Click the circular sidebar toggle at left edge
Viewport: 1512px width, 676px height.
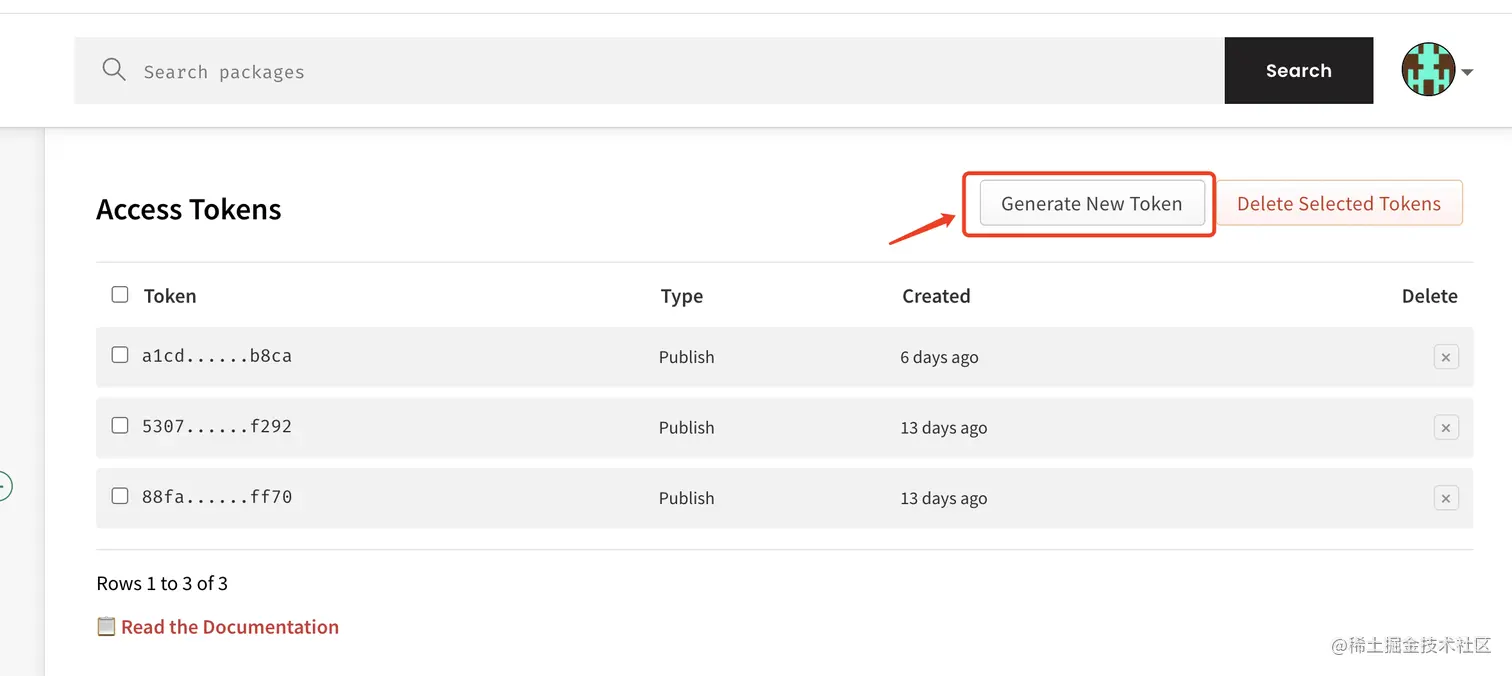tap(4, 487)
